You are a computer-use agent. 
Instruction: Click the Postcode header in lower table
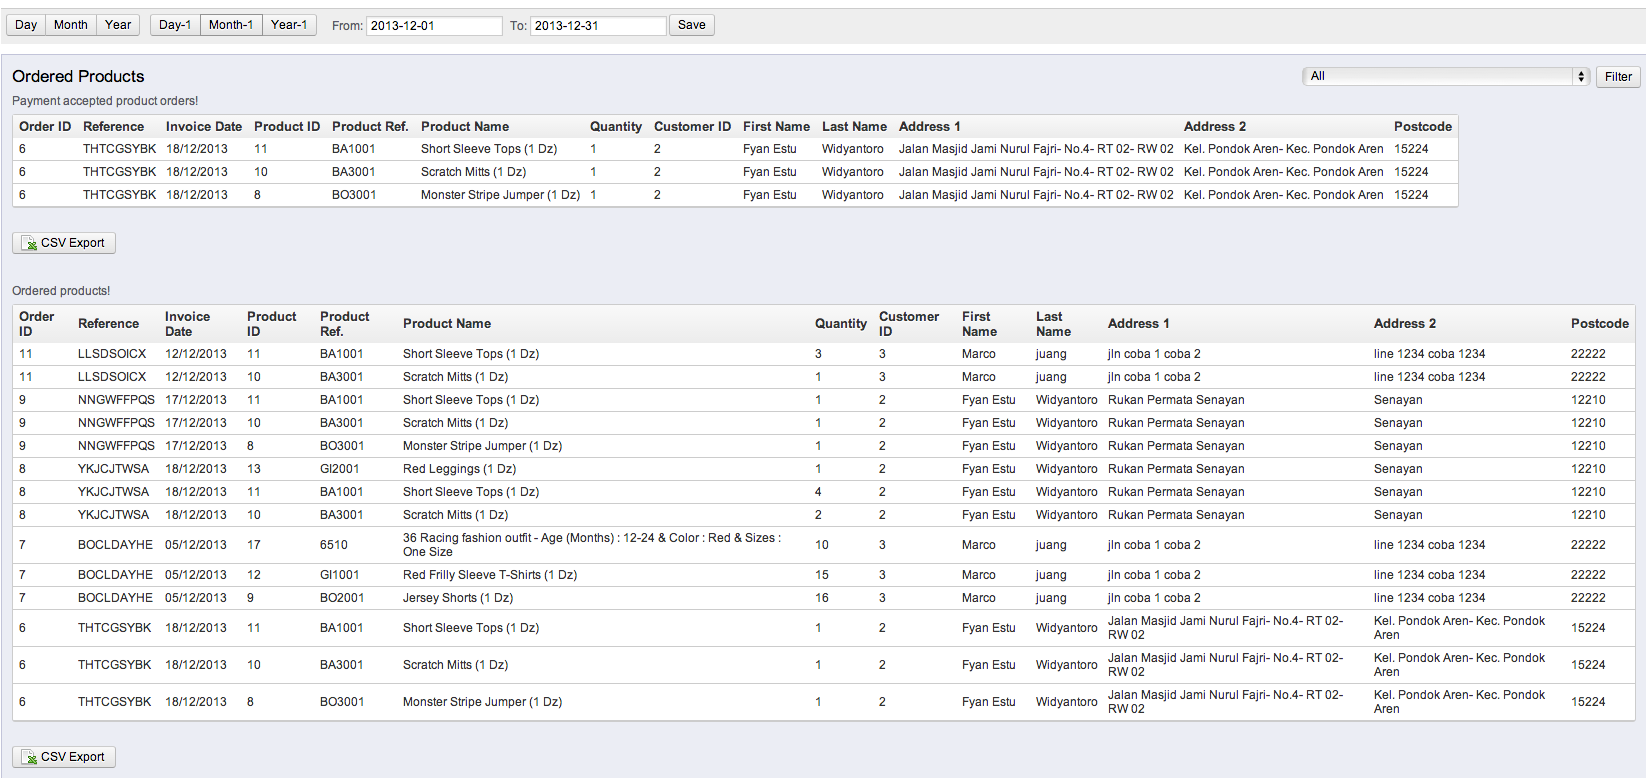pos(1600,324)
